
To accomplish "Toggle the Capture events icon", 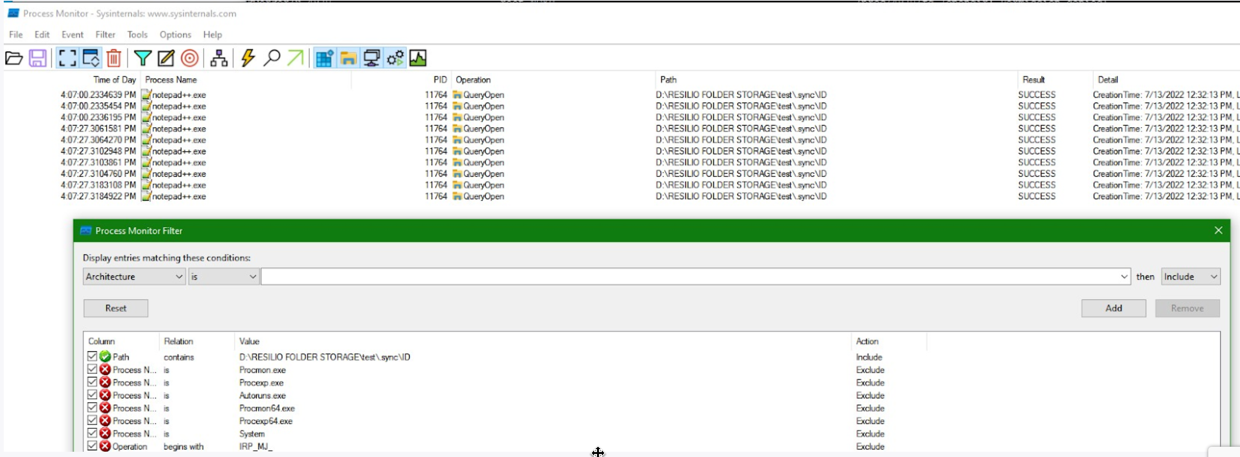I will tap(66, 58).
